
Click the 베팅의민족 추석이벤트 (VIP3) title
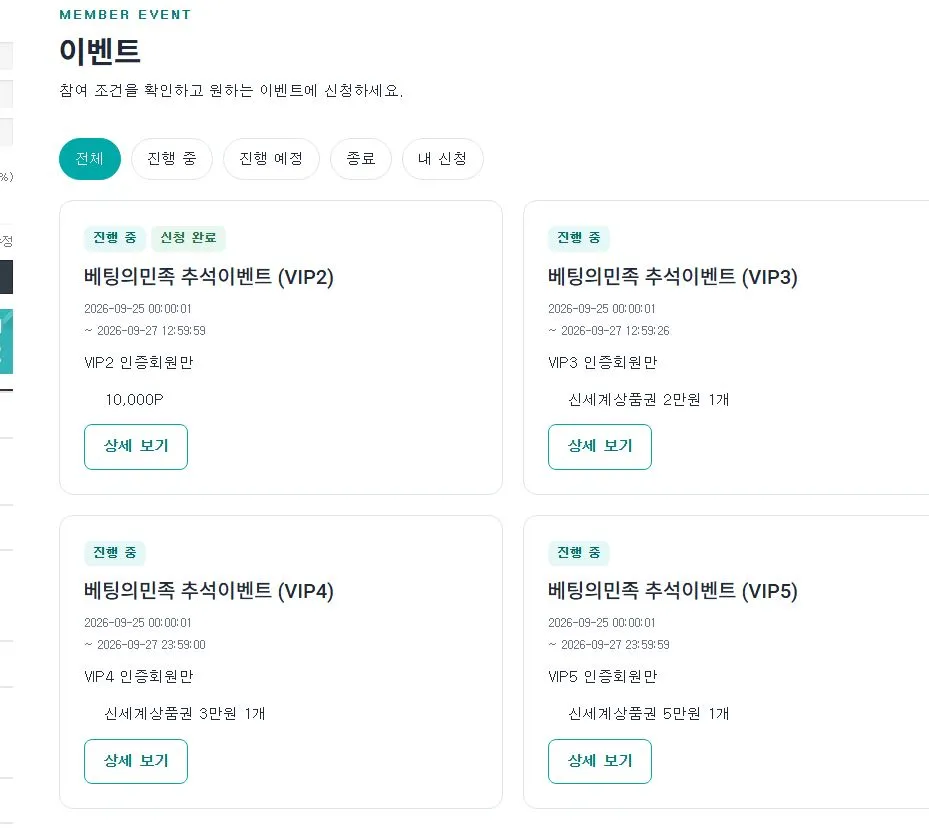[672, 277]
